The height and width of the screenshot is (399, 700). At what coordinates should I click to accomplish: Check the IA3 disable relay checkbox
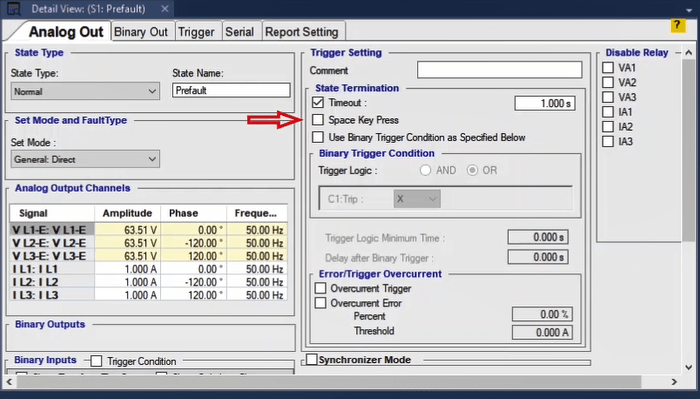[608, 141]
